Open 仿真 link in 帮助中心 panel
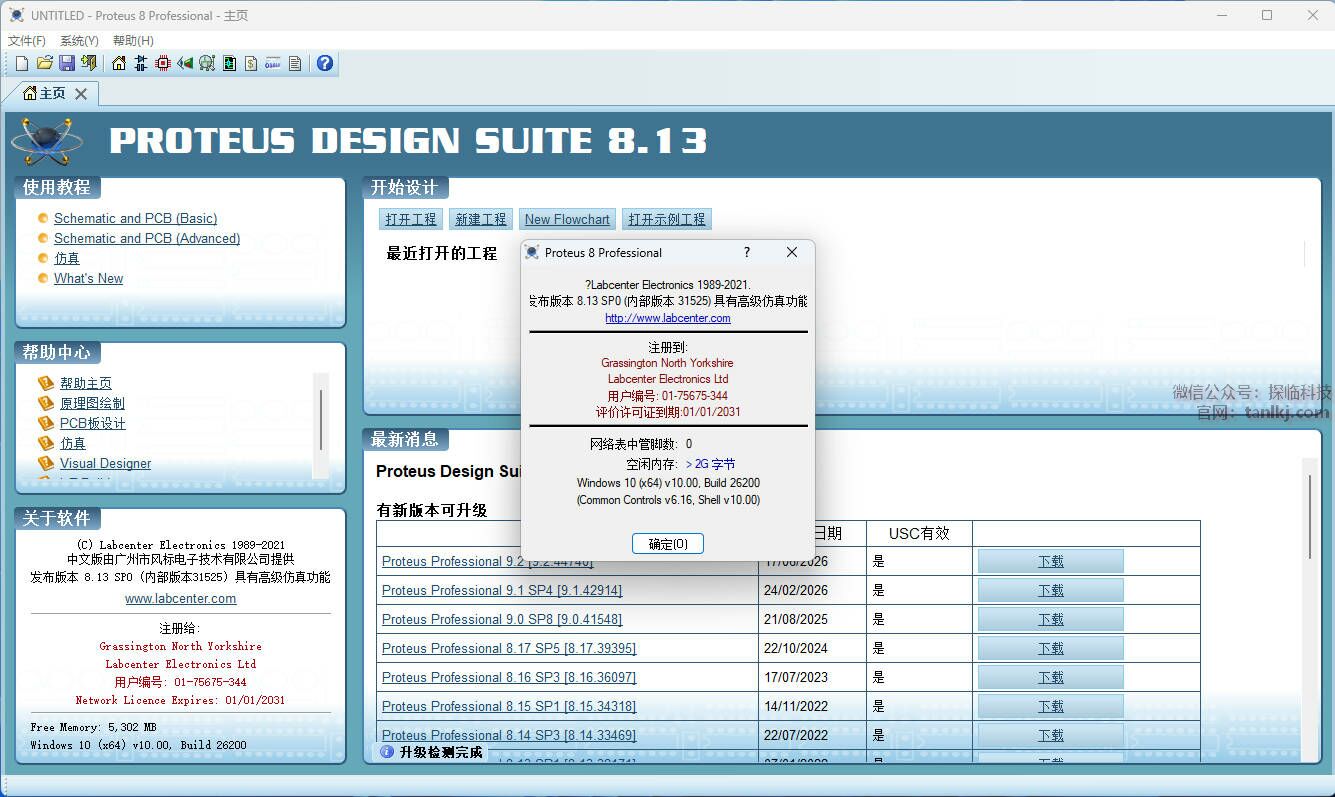The image size is (1335, 797). click(73, 443)
